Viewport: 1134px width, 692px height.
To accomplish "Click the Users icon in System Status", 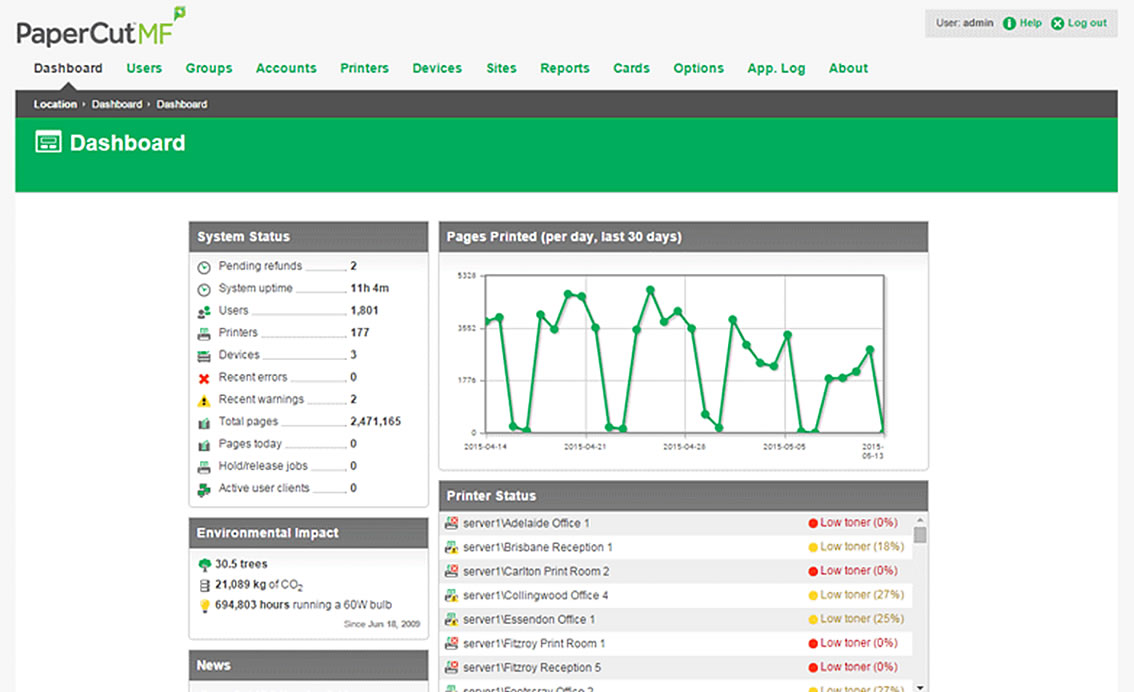I will click(x=204, y=312).
